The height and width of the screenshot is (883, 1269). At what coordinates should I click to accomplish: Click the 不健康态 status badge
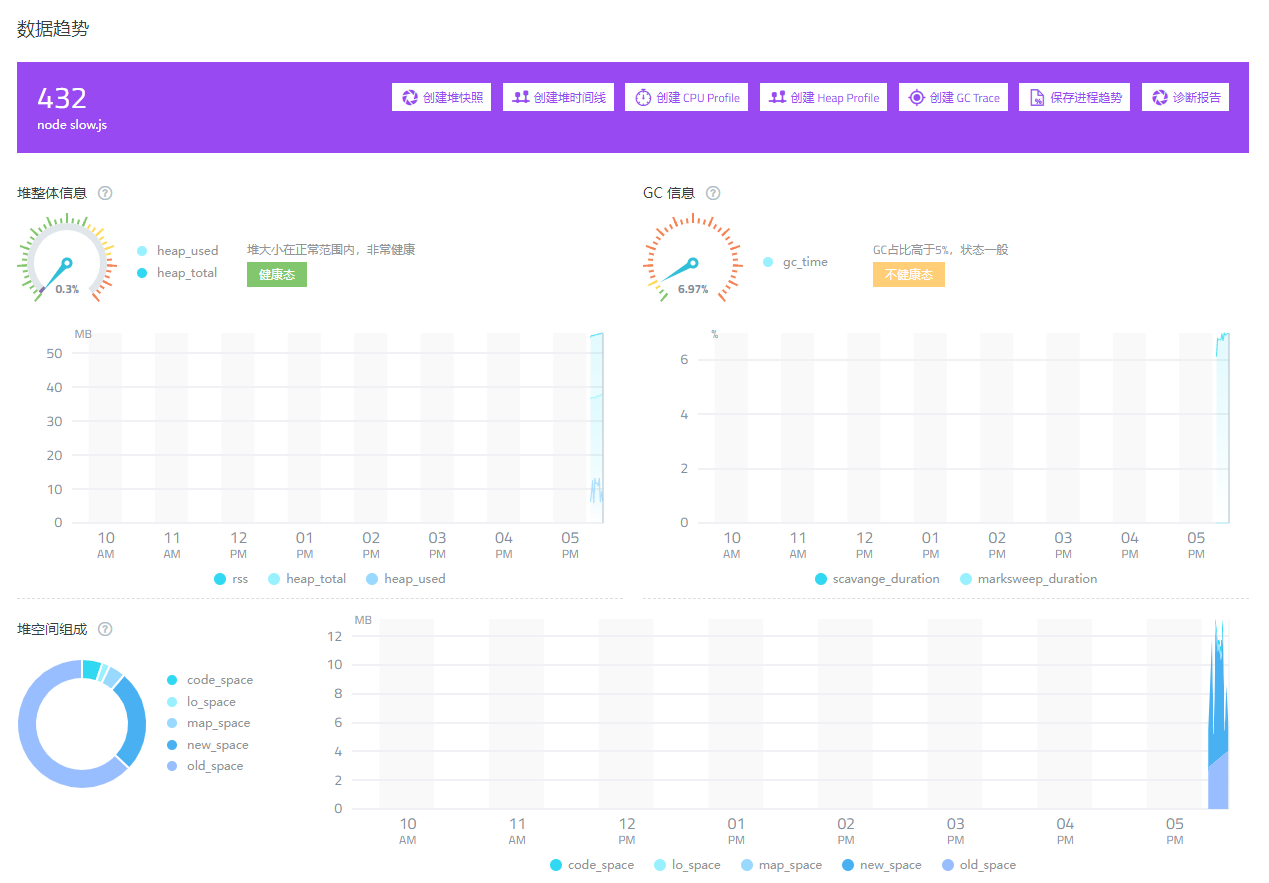click(908, 274)
